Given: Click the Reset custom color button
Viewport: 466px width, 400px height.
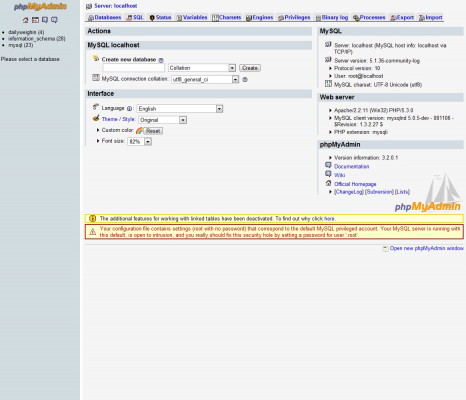Looking at the screenshot, I should [153, 131].
